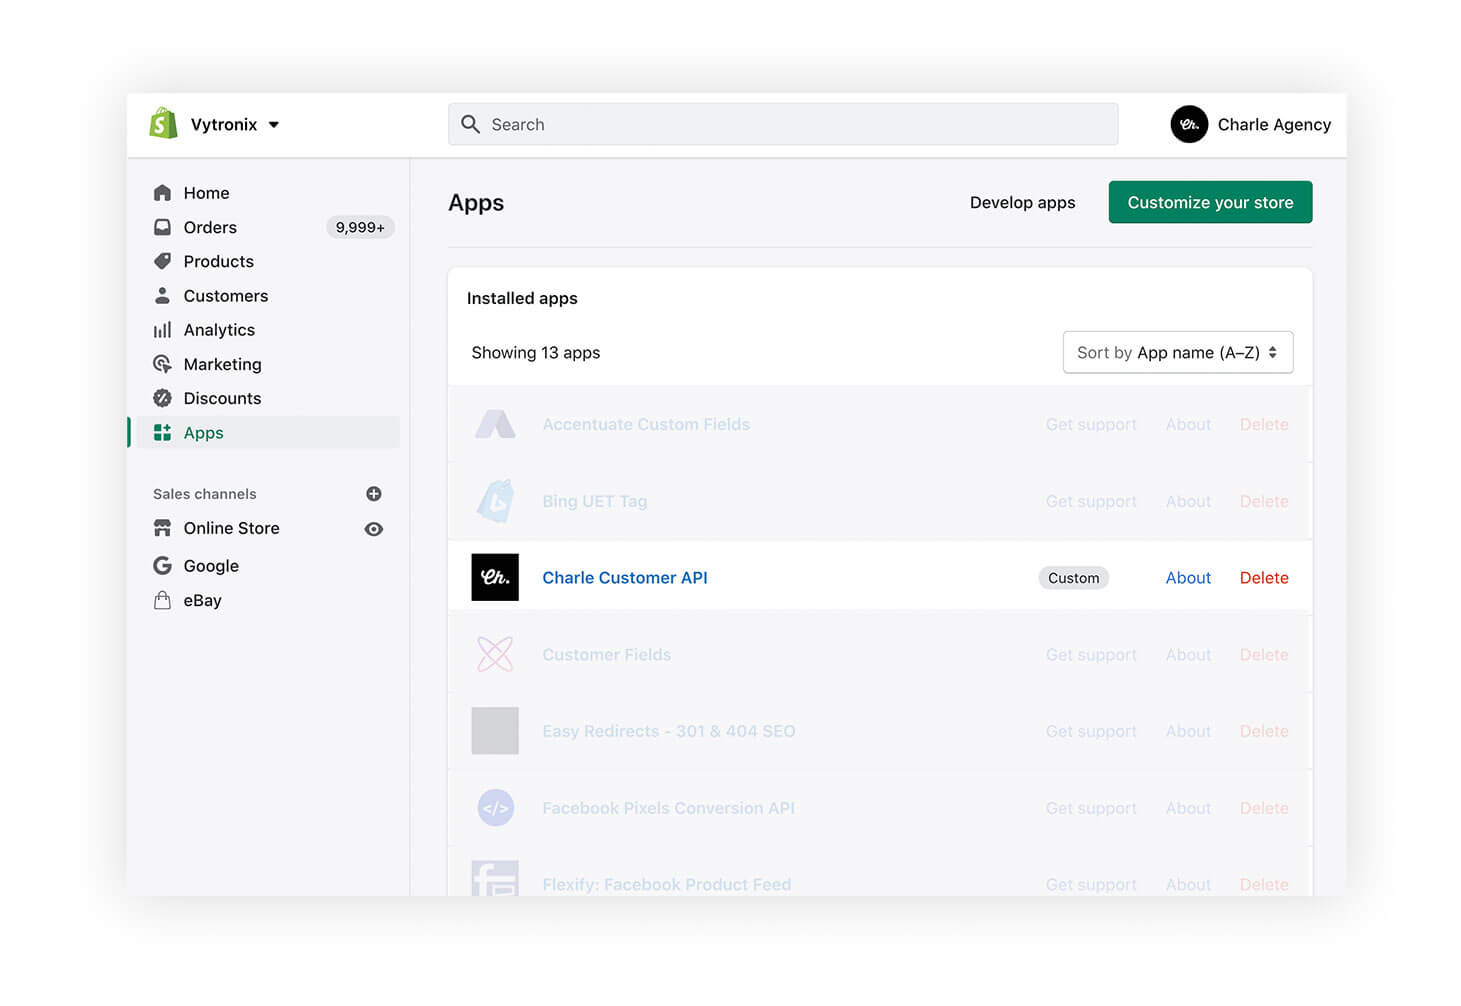Viewport: 1461px width, 1006px height.
Task: Select the Home icon in the sidebar
Action: pyautogui.click(x=163, y=192)
